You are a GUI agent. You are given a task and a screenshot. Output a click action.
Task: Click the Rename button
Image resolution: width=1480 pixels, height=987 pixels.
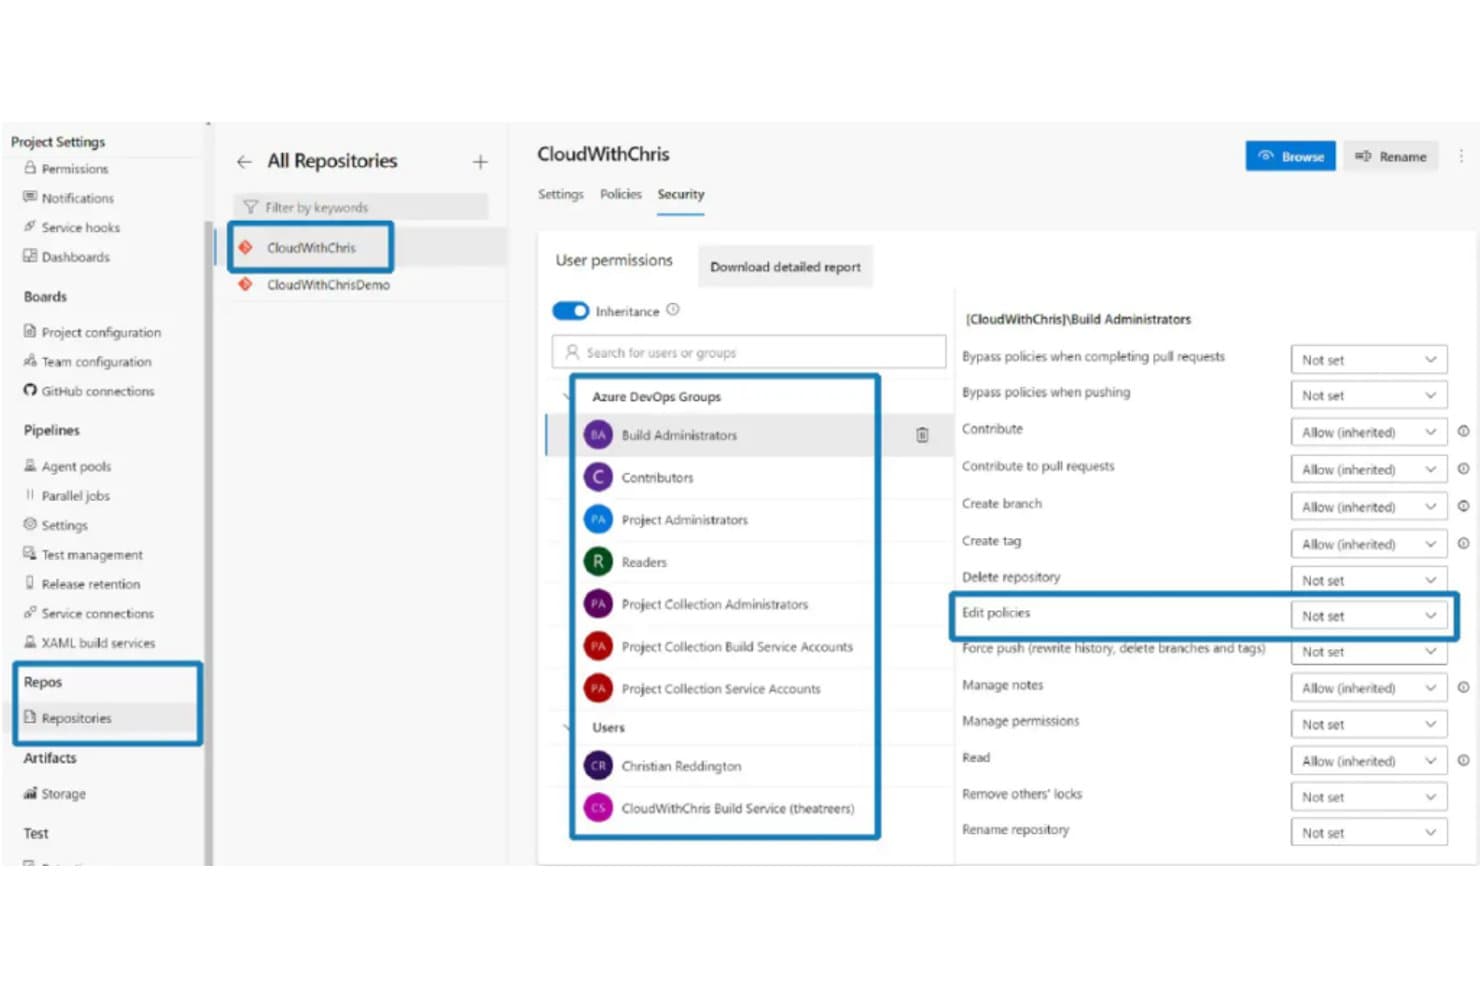pos(1390,156)
